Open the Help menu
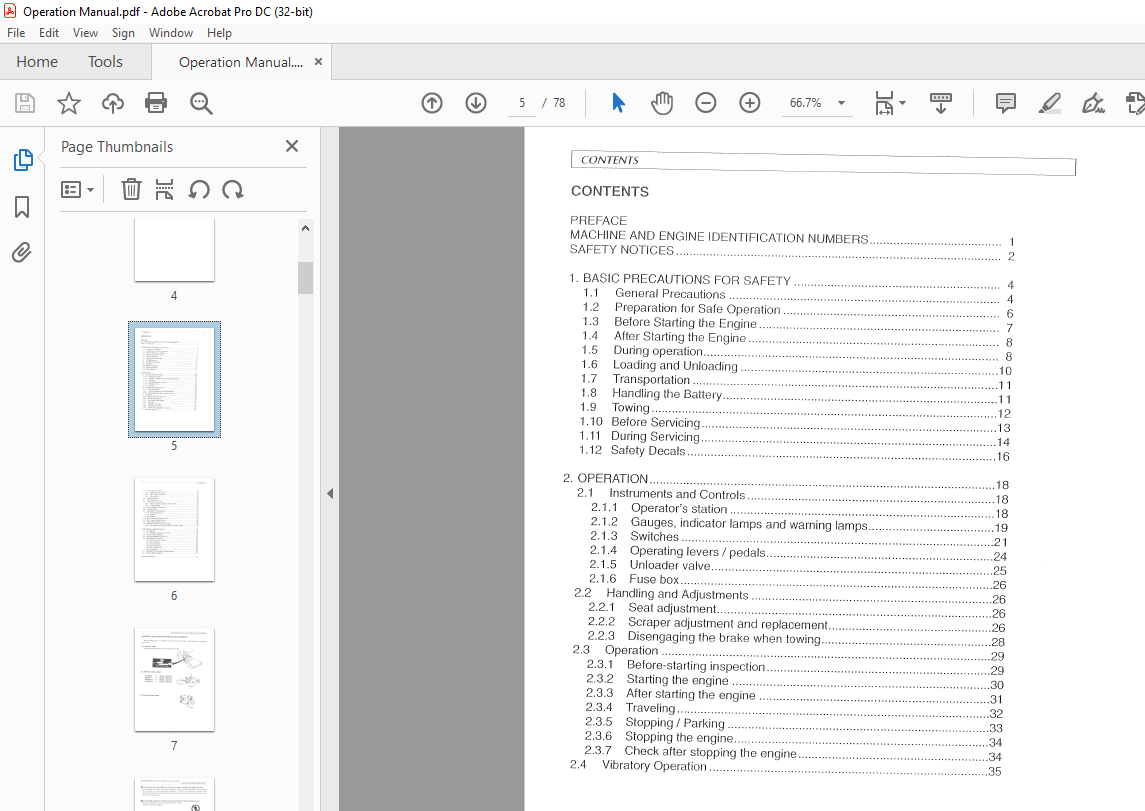The height and width of the screenshot is (811, 1145). [x=219, y=33]
